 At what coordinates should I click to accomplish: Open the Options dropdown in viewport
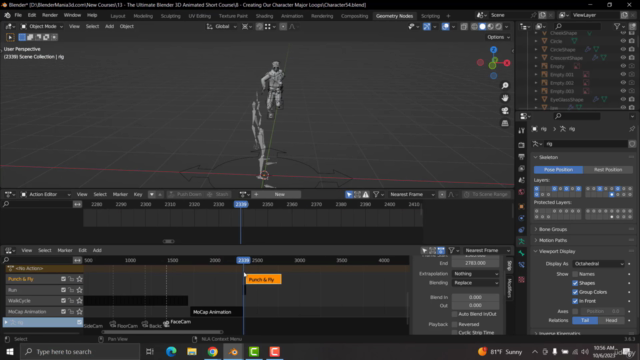point(498,37)
